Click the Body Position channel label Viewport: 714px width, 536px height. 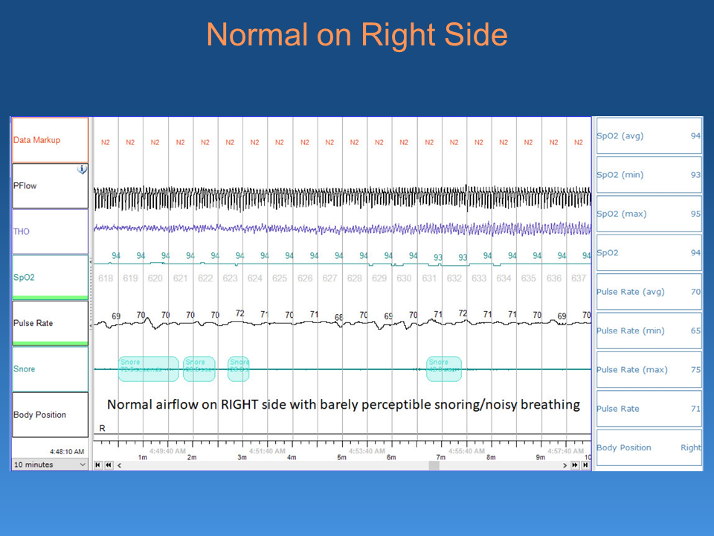(48, 414)
